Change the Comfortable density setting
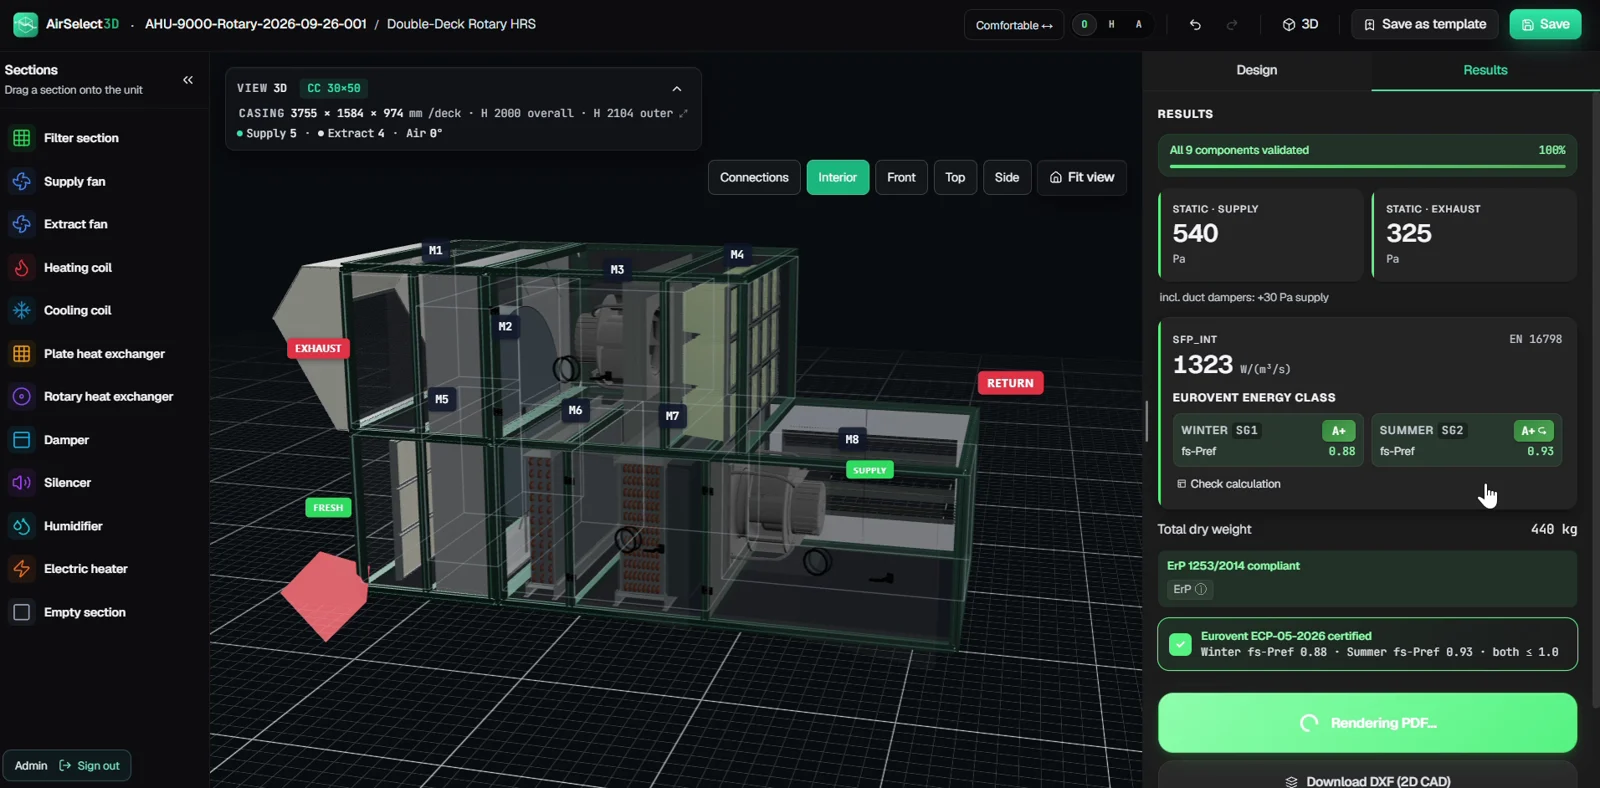This screenshot has height=788, width=1600. tap(1013, 25)
